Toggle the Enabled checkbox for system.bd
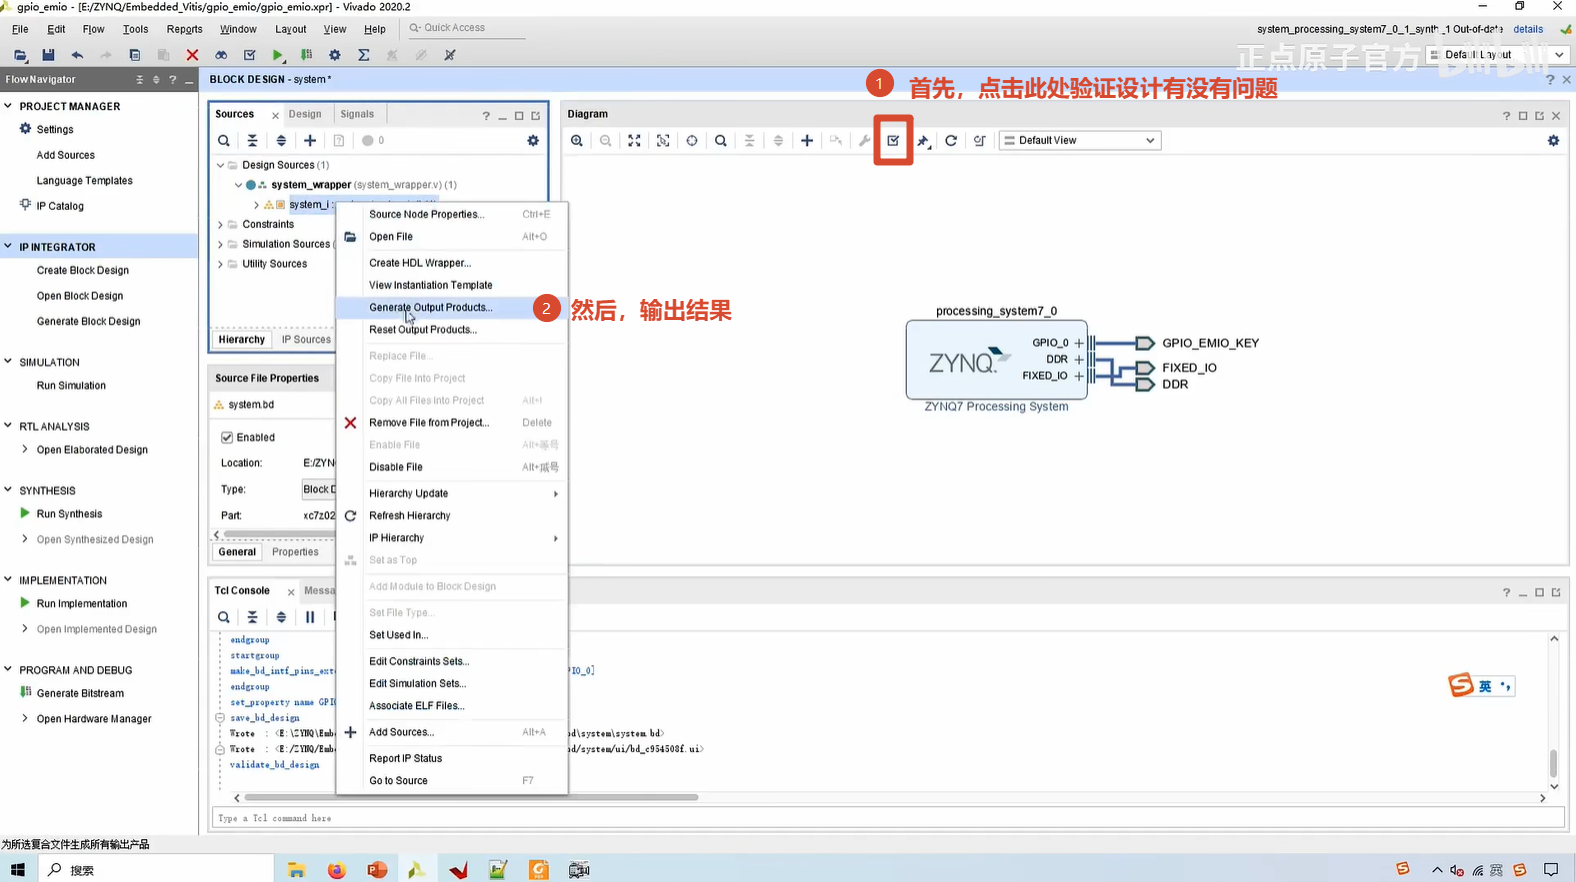The image size is (1576, 882). 227,437
